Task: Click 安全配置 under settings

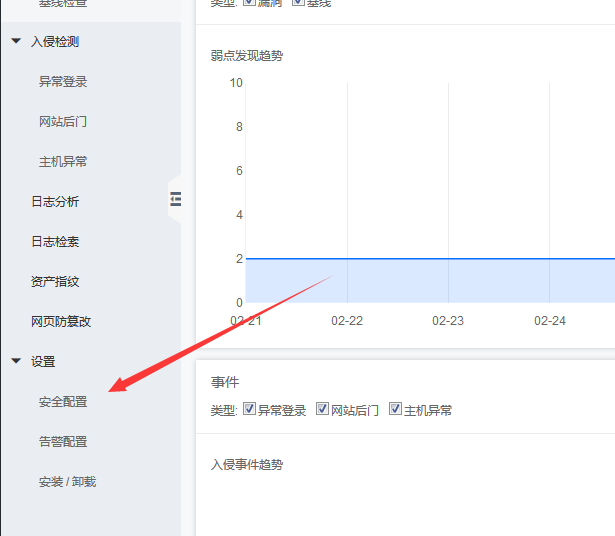Action: 63,402
